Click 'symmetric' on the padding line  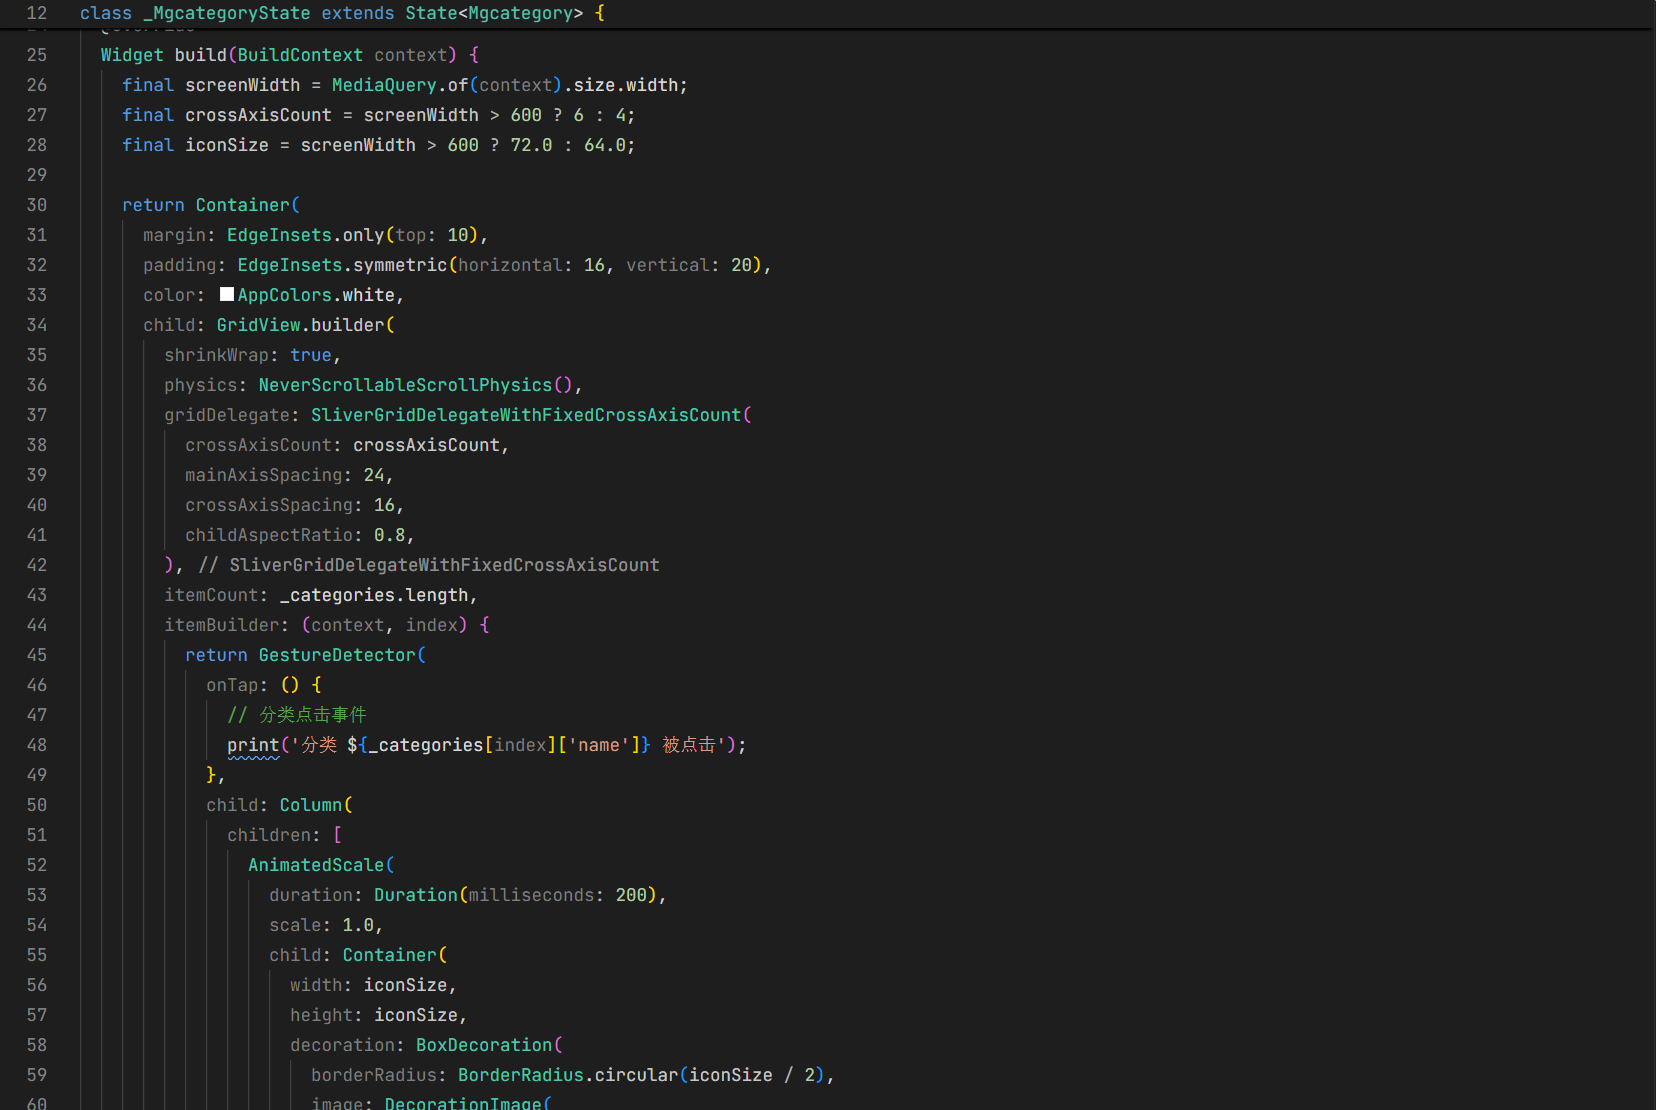click(x=400, y=265)
